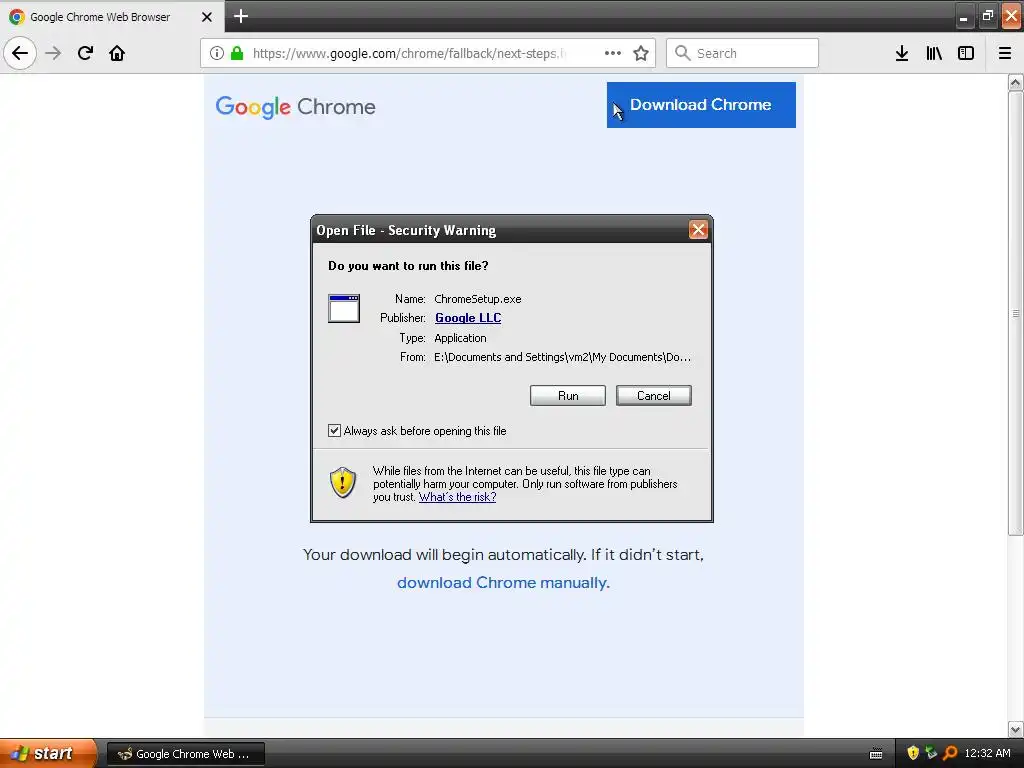Select the Google Chrome Web Browser tab
The height and width of the screenshot is (768, 1024).
tap(112, 16)
